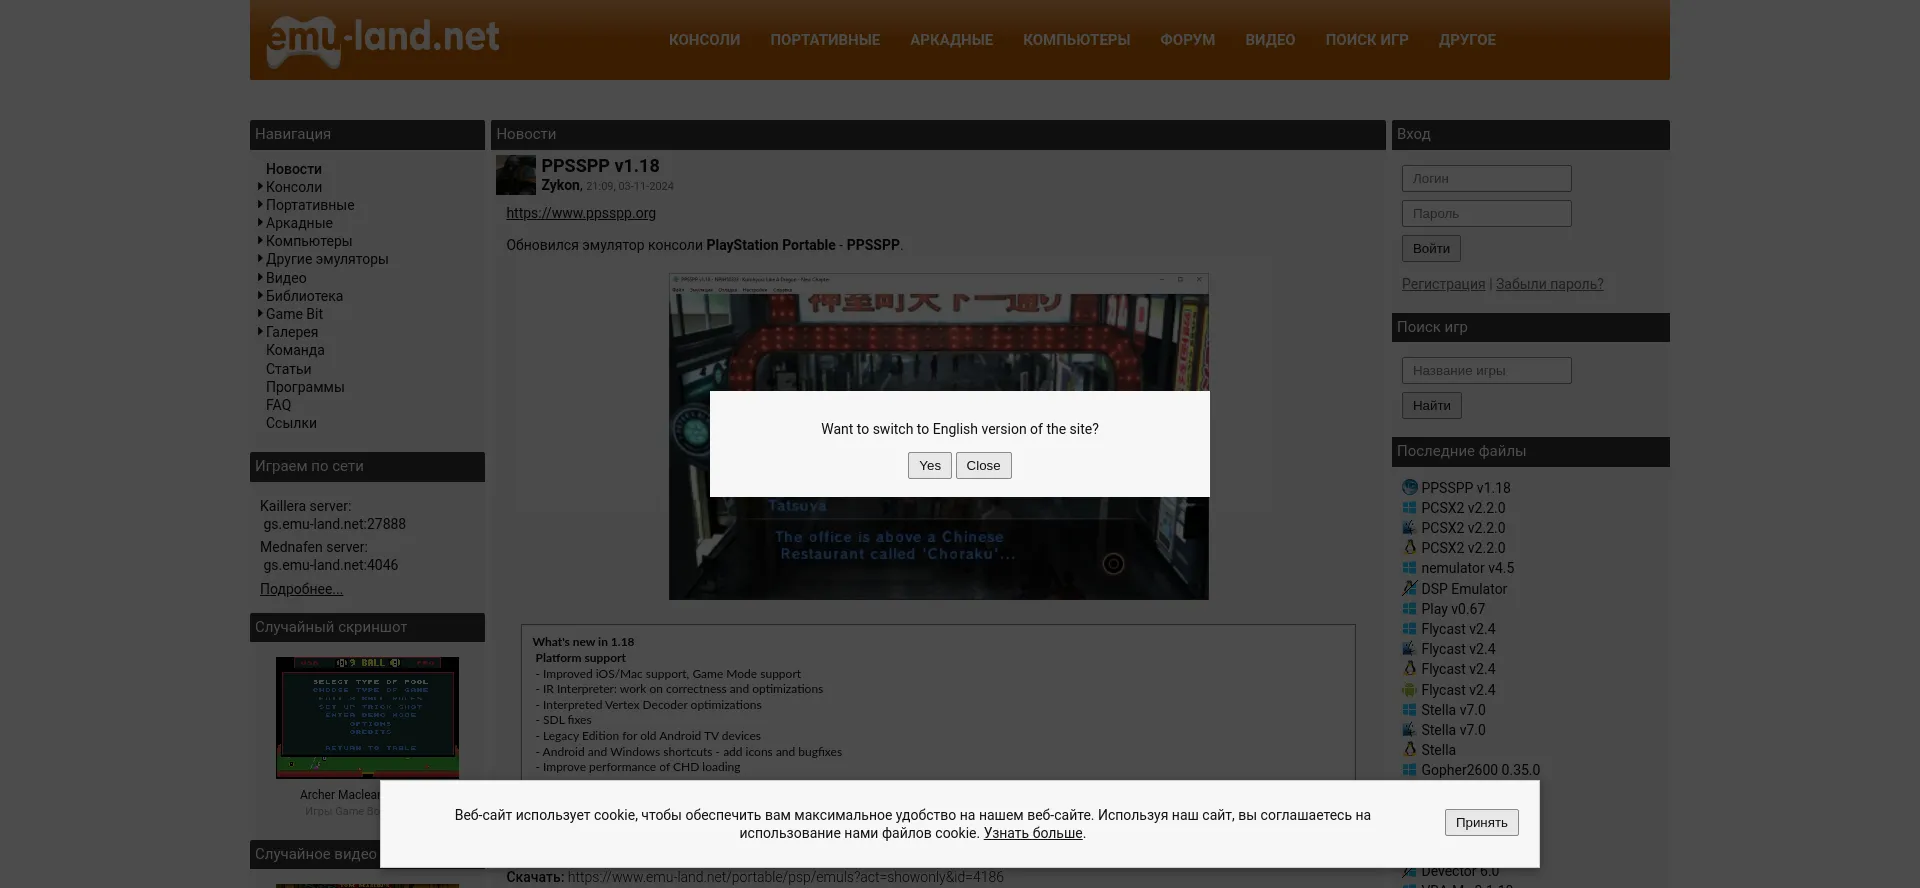Open the ДРУГОЕ top menu
The image size is (1920, 888).
[x=1467, y=40]
